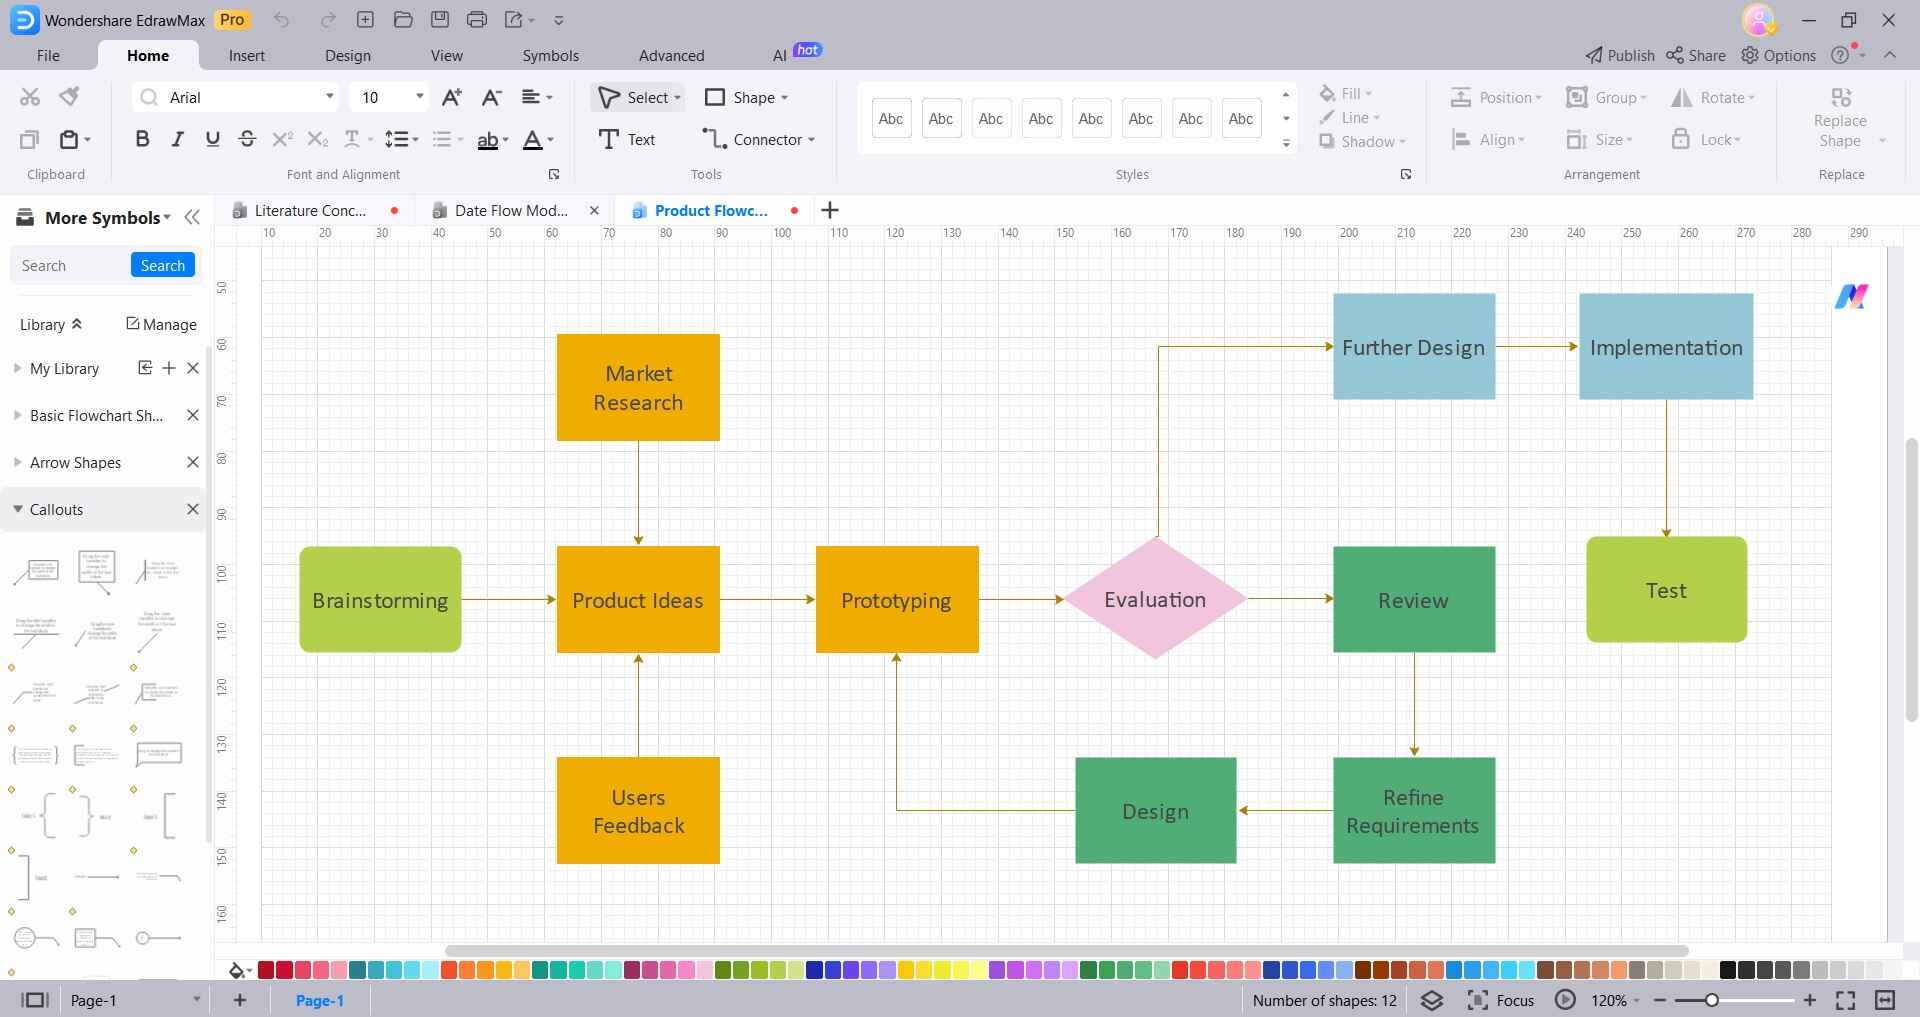Viewport: 1920px width, 1017px height.
Task: Select the Brainstorming shape on canvas
Action: coord(380,599)
